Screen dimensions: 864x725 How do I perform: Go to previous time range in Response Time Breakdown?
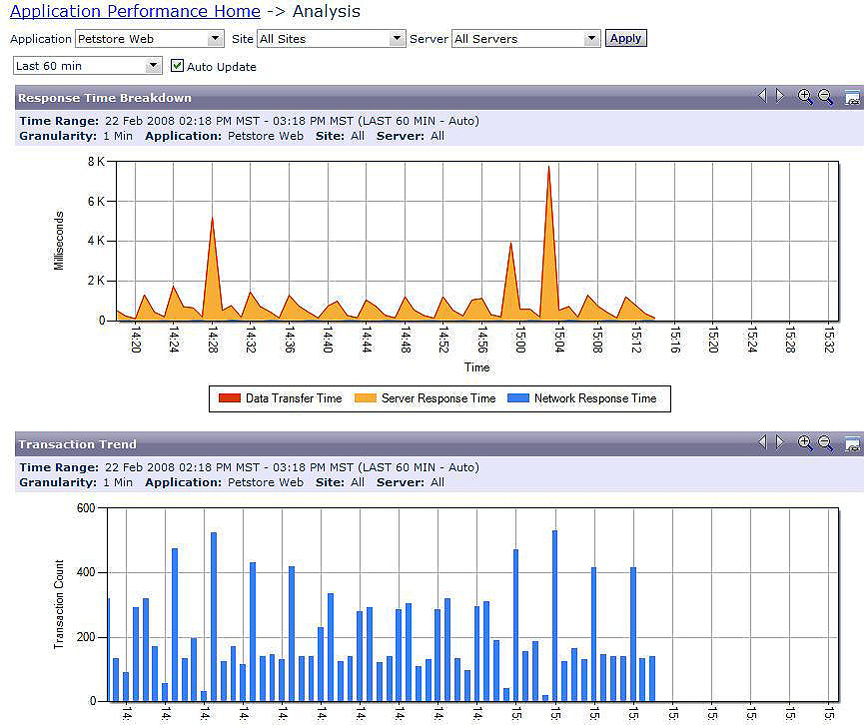click(762, 96)
